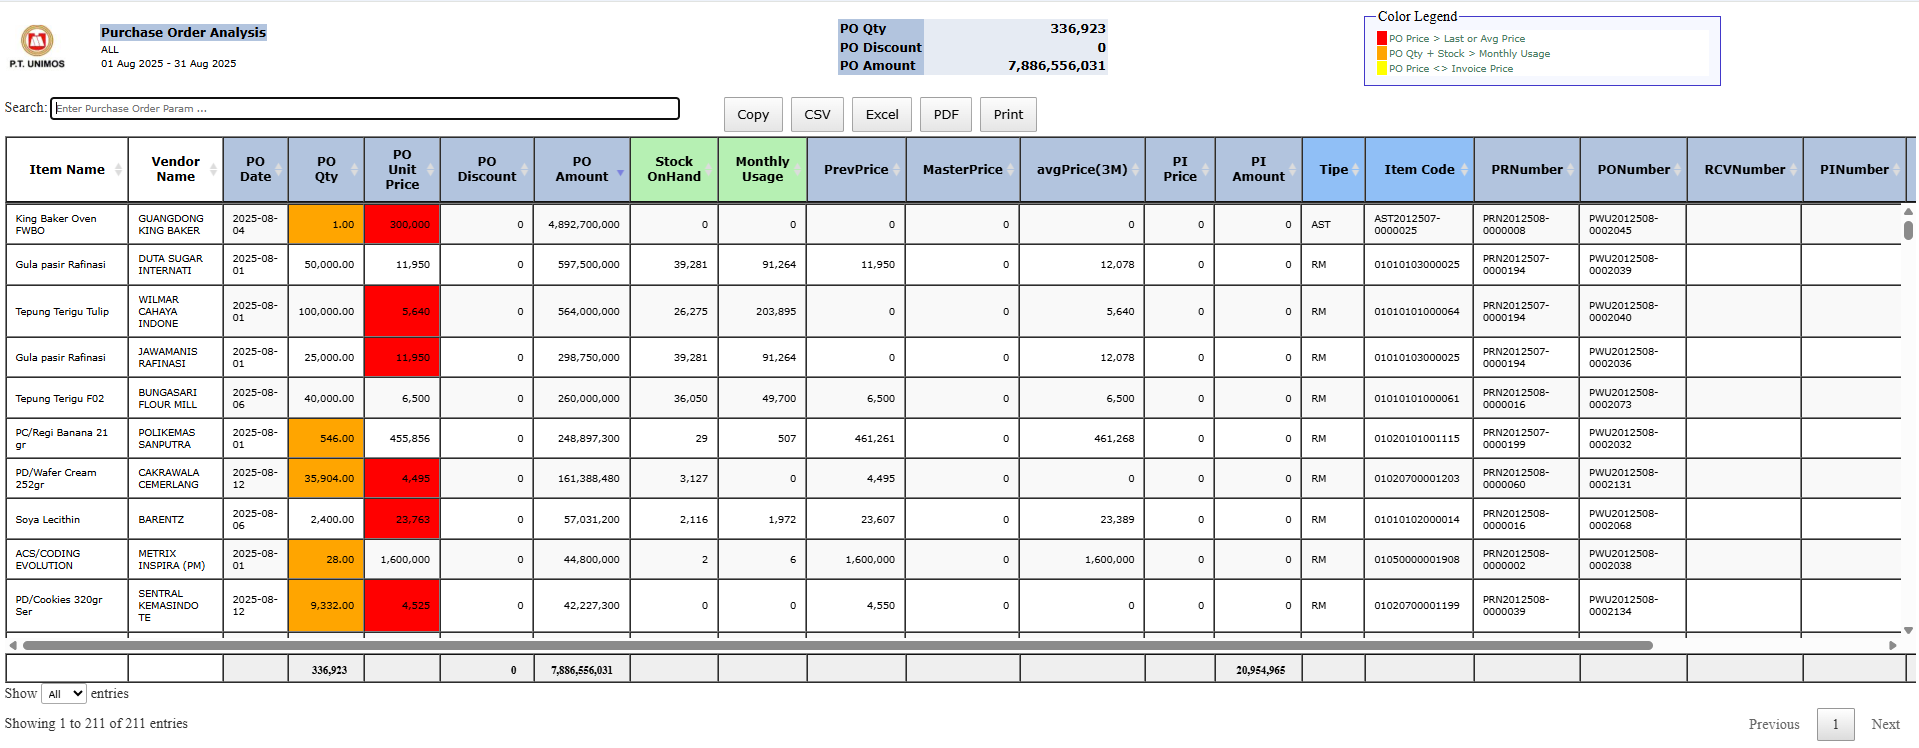The width and height of the screenshot is (1919, 748).
Task: Sort by Tipe column sort icon
Action: (x=1355, y=170)
